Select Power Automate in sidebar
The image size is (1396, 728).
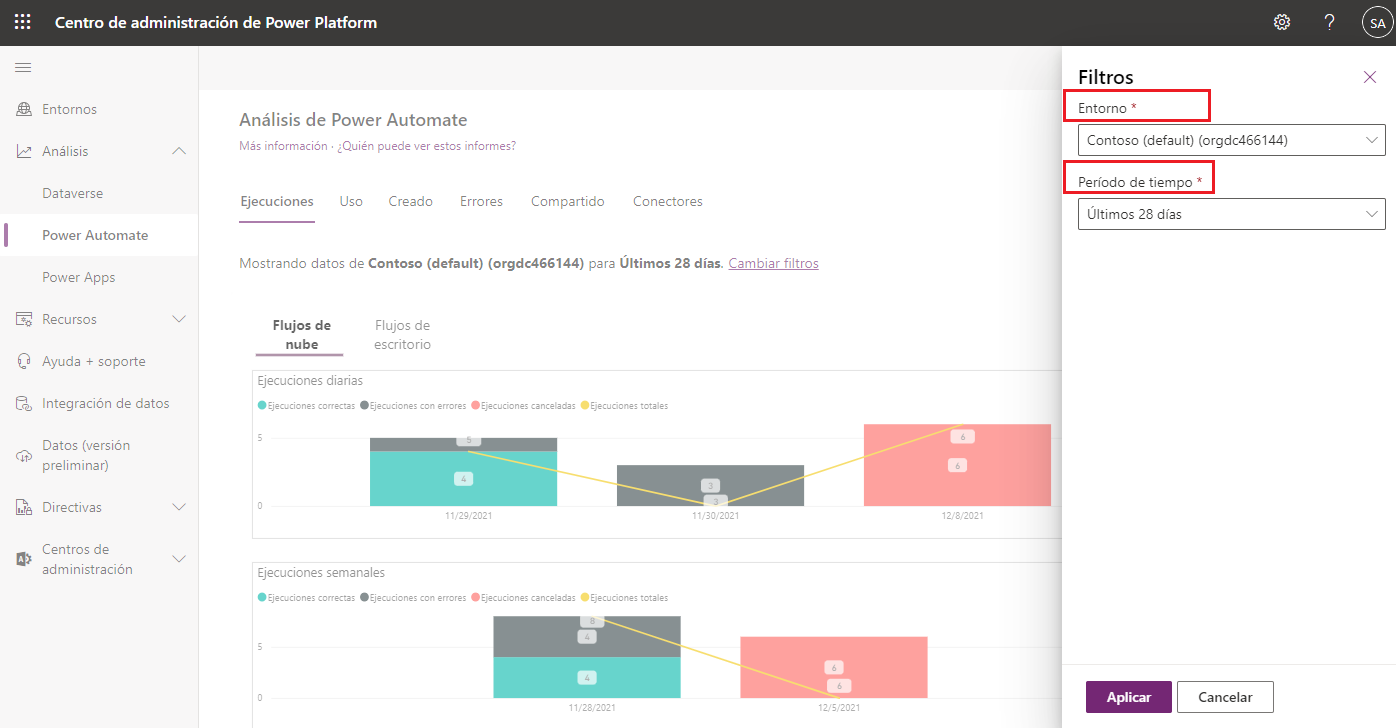click(99, 235)
